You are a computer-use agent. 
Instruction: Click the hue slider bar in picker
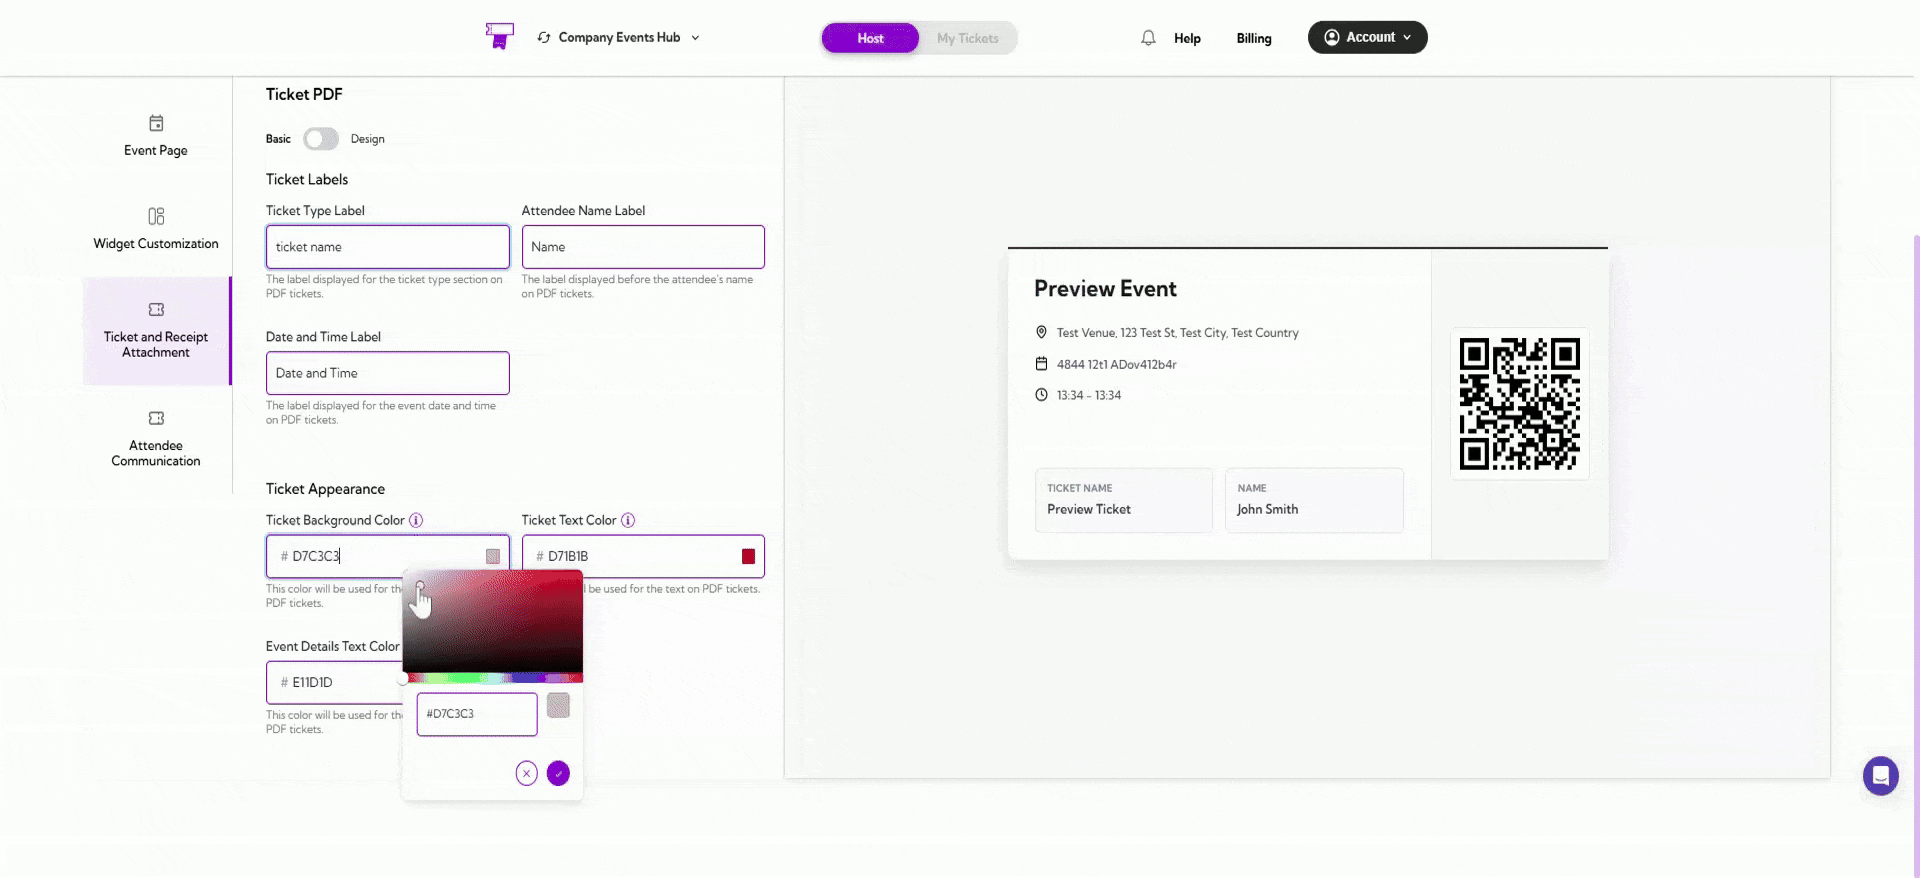[x=492, y=678]
